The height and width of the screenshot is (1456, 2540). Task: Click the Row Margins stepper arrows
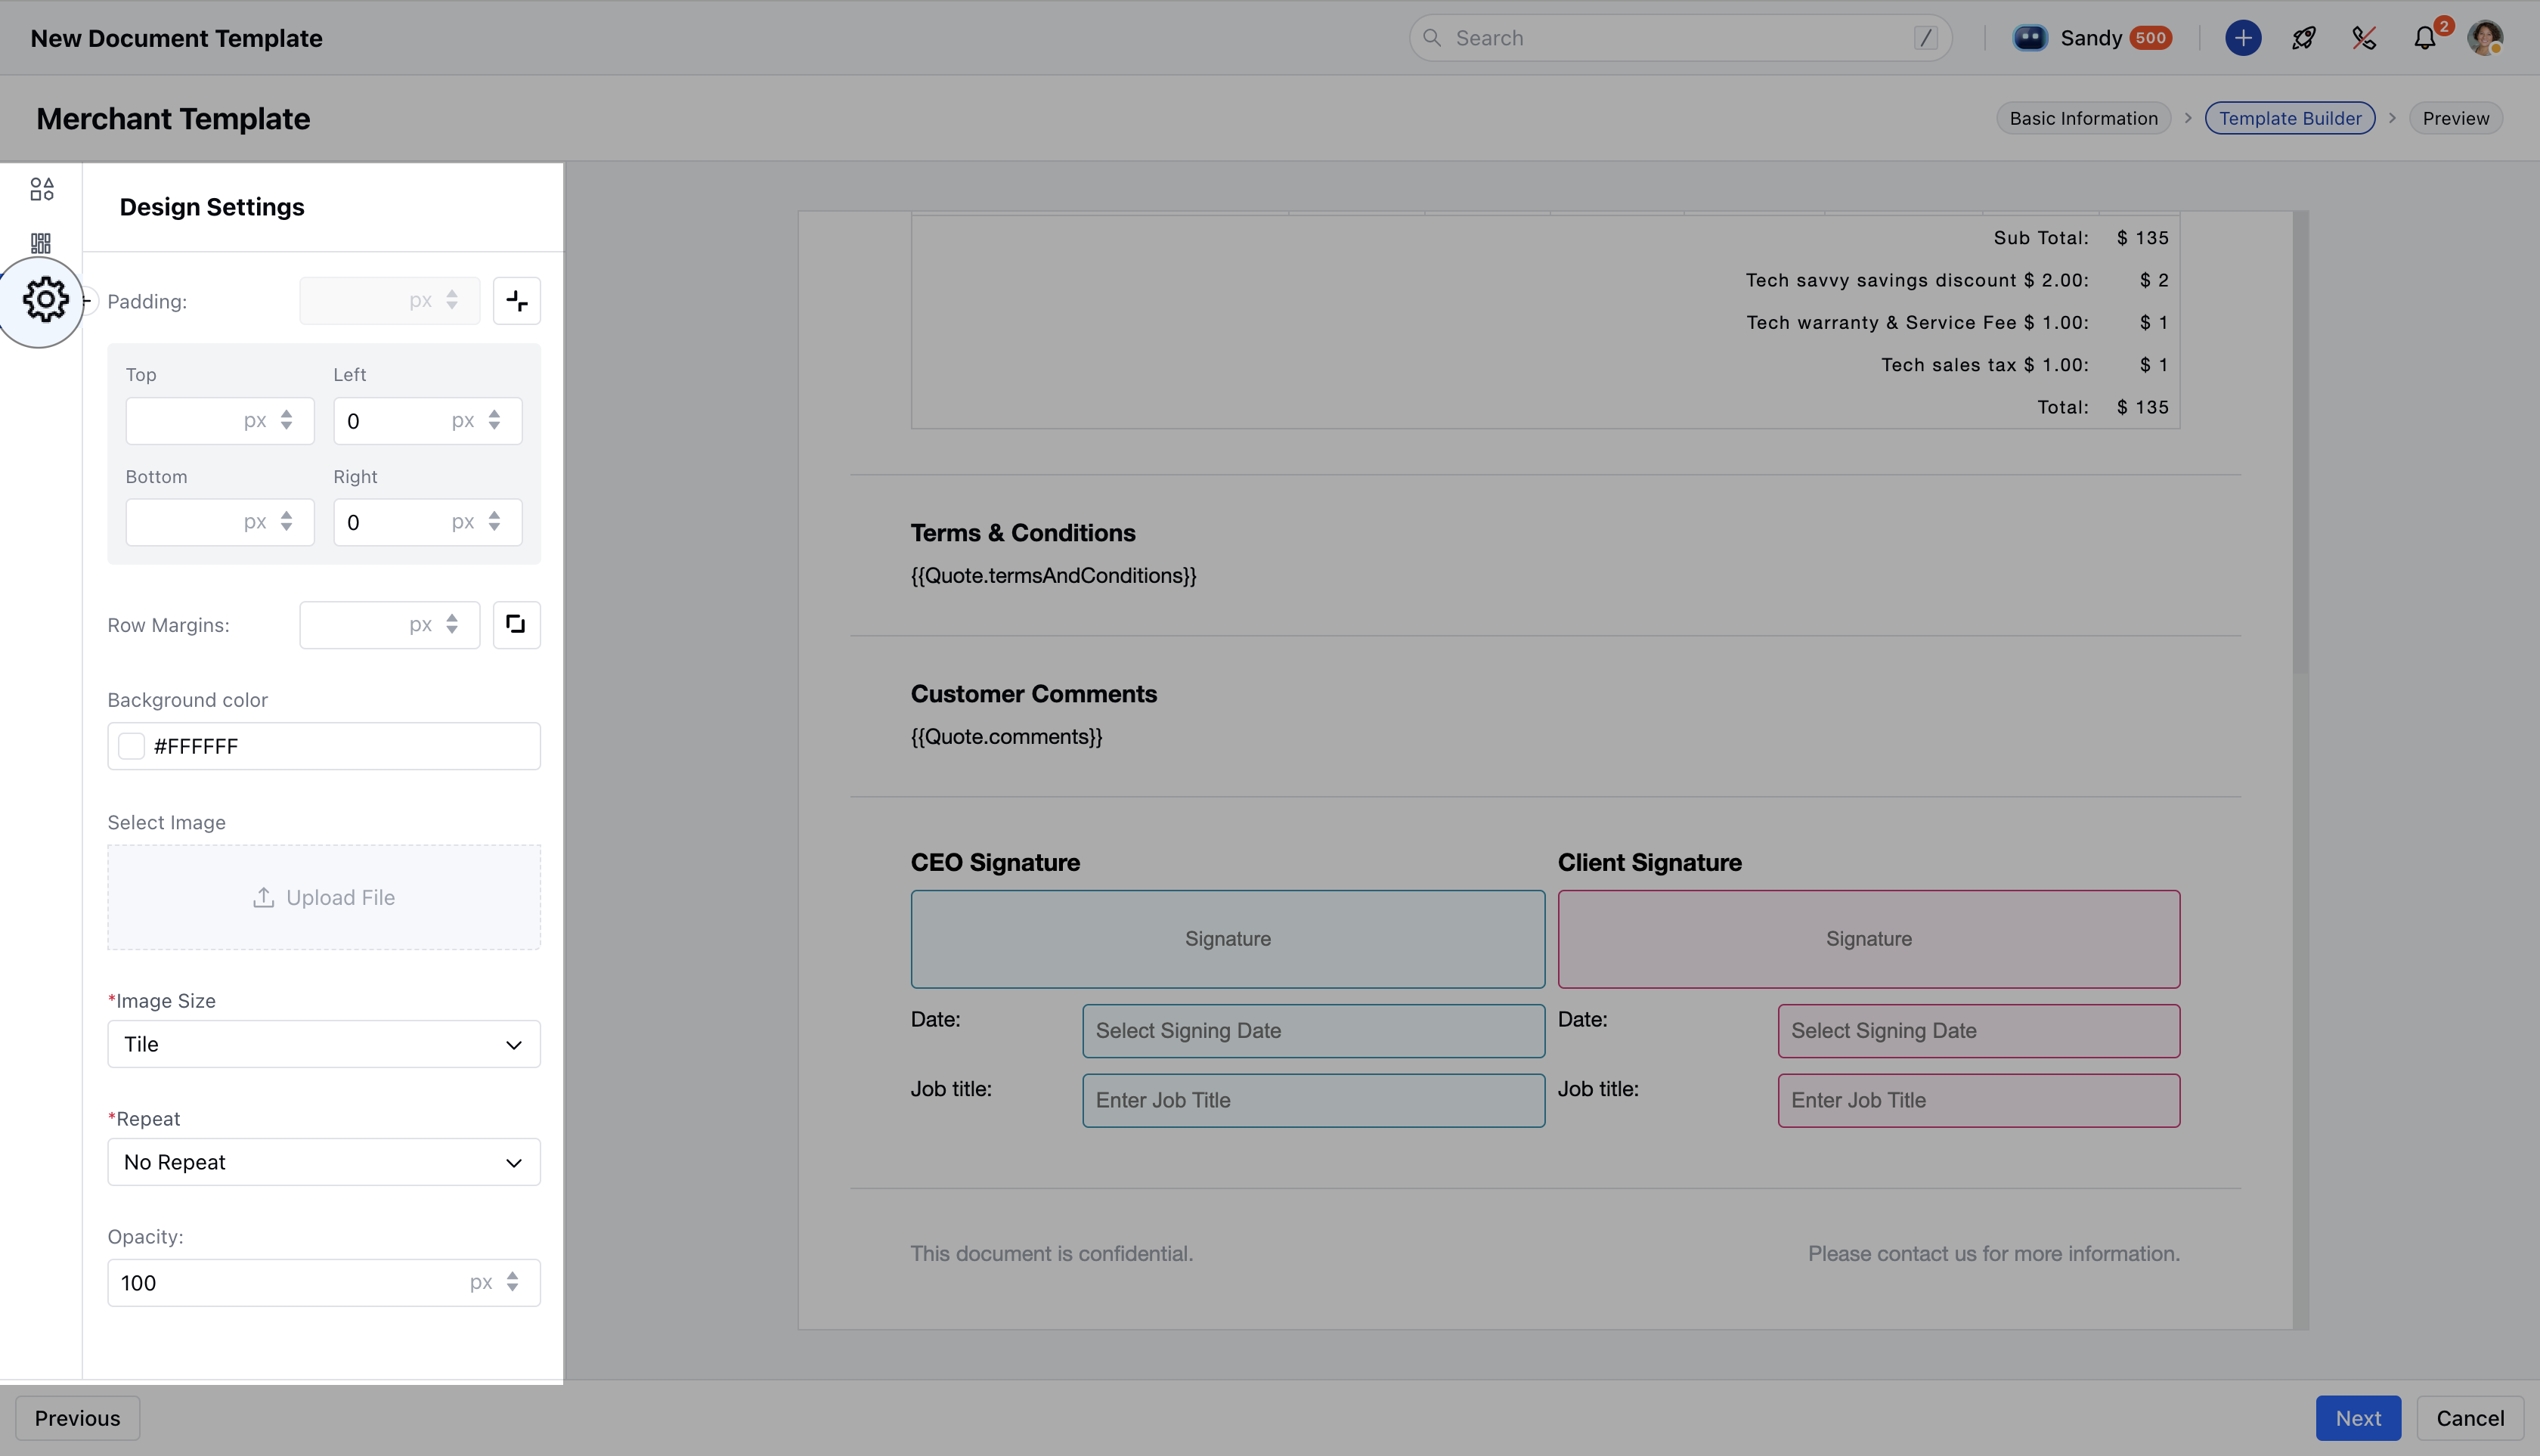point(452,624)
